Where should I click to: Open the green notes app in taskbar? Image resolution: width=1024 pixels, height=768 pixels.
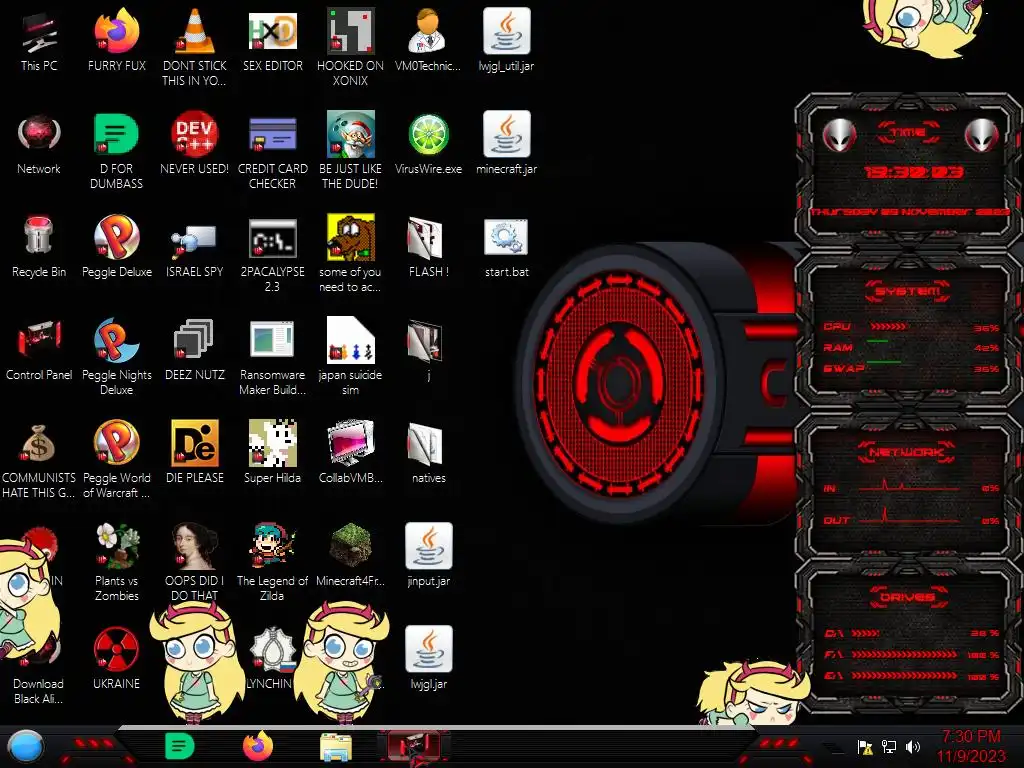[x=180, y=746]
